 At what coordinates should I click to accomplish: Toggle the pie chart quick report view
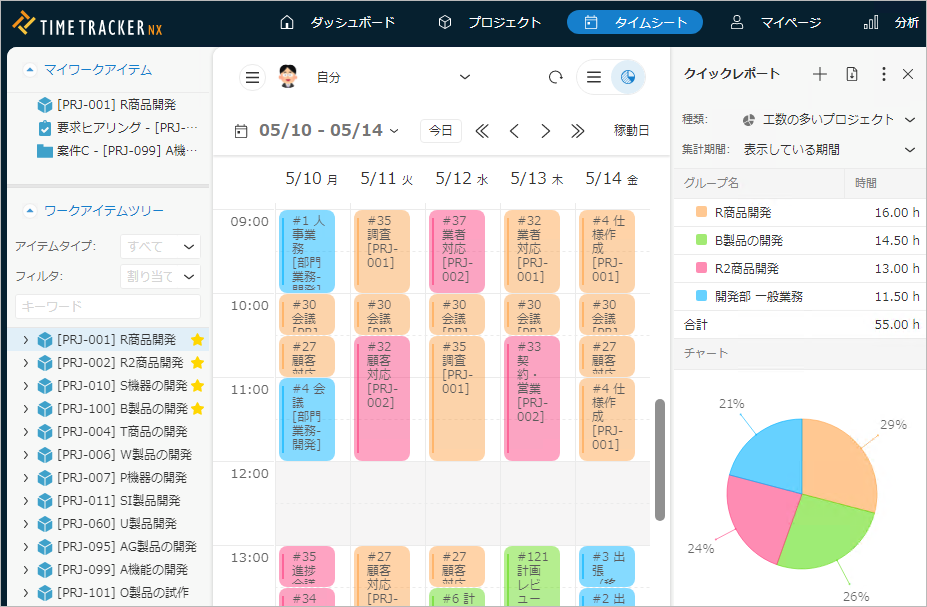click(628, 77)
